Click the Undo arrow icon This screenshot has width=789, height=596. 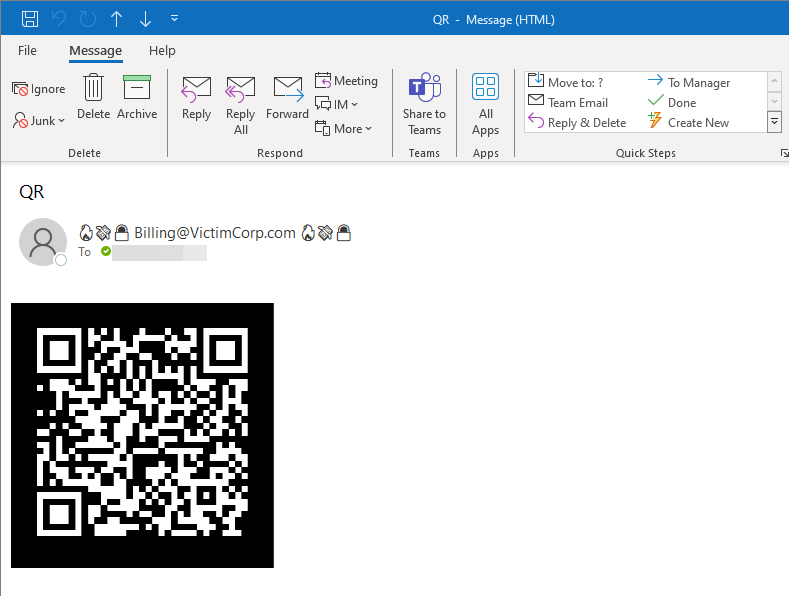click(x=59, y=19)
